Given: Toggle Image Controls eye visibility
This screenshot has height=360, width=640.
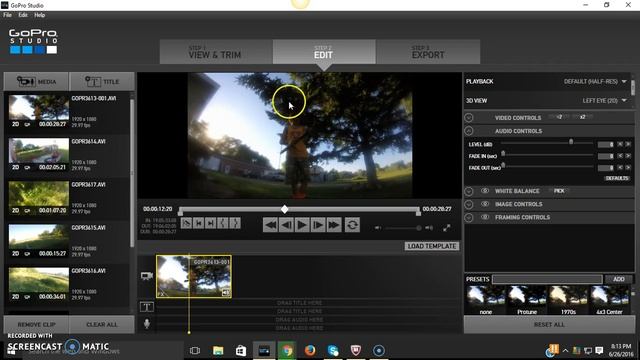Looking at the screenshot, I should pyautogui.click(x=485, y=204).
